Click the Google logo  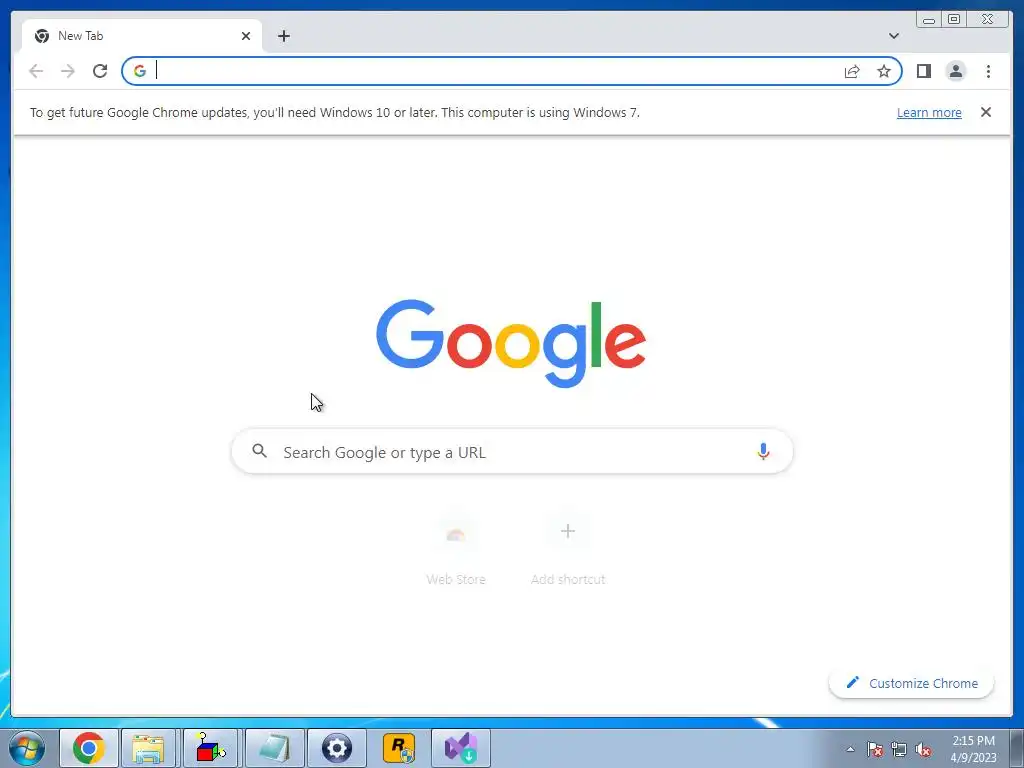click(x=511, y=344)
